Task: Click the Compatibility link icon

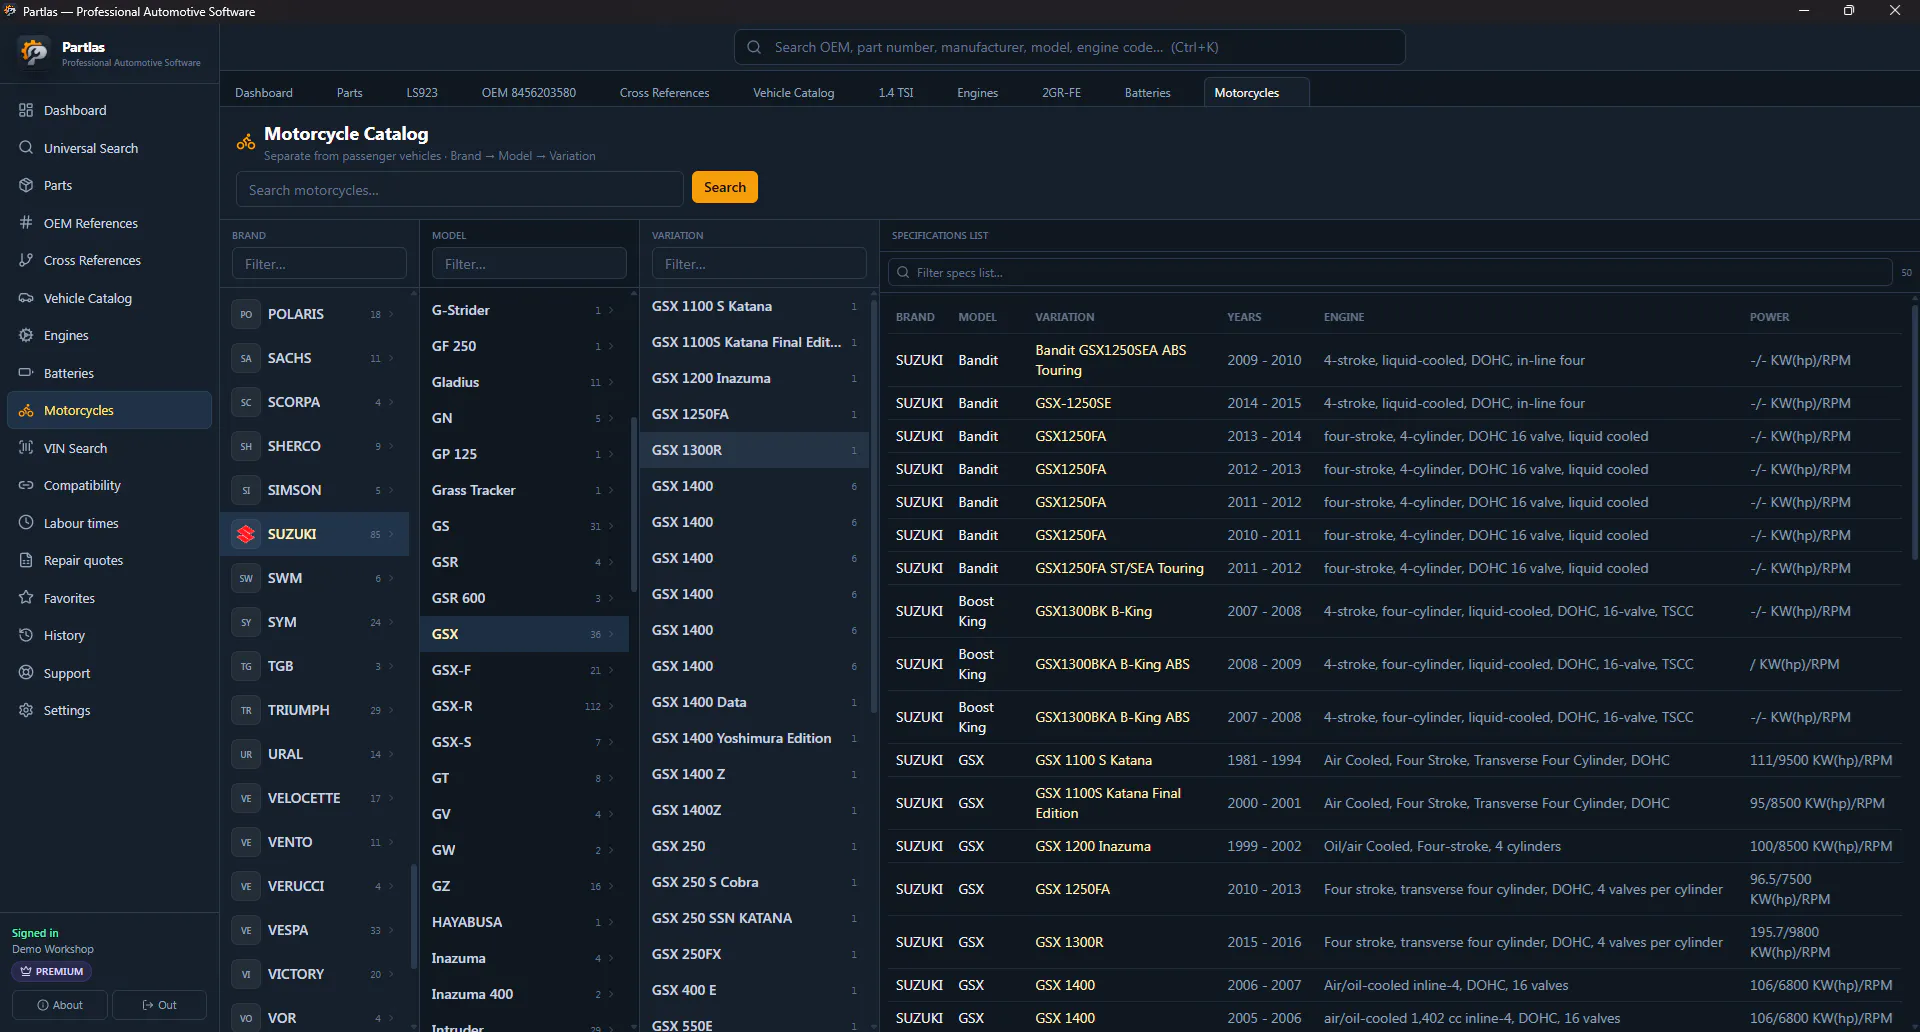Action: [26, 485]
